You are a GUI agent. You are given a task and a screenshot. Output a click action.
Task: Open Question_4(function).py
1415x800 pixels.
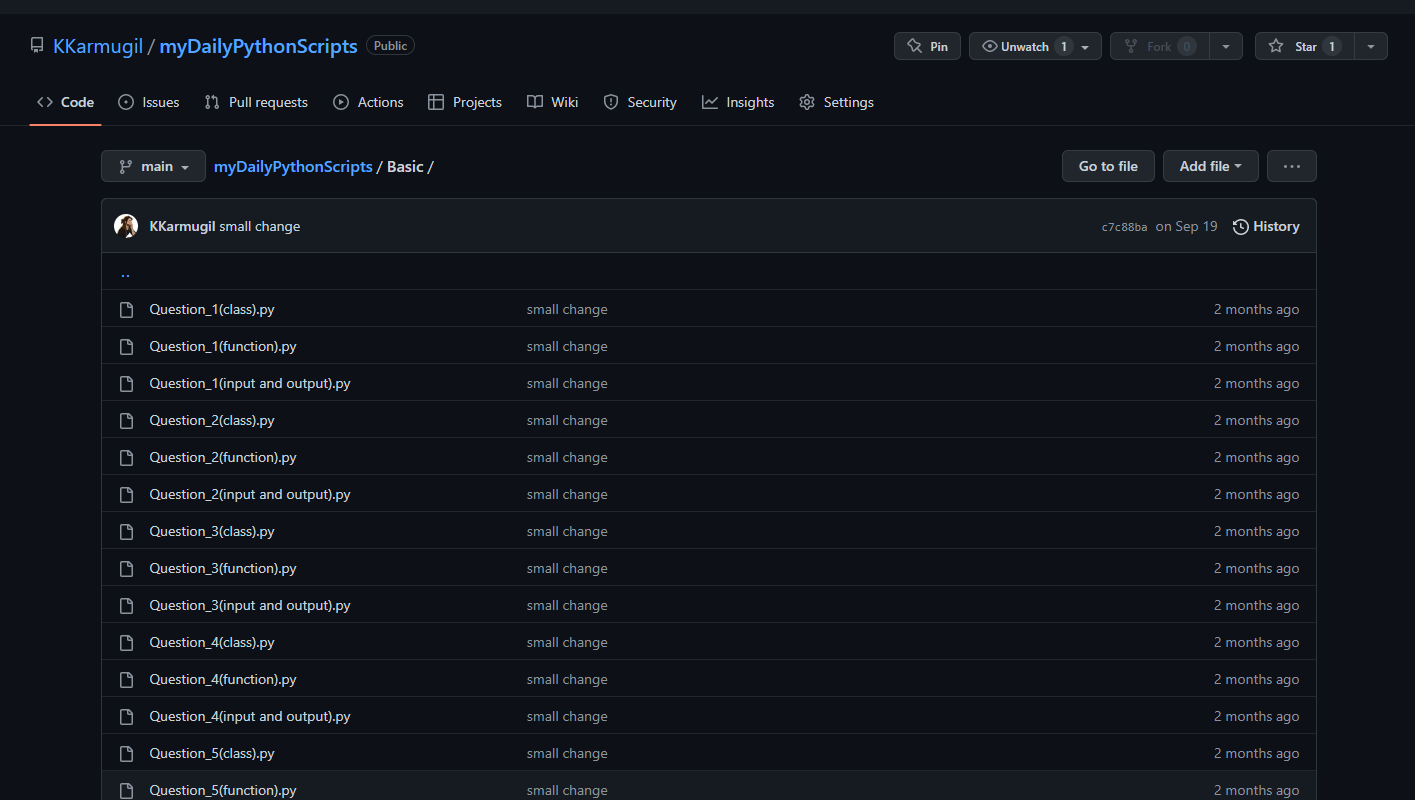coord(223,679)
